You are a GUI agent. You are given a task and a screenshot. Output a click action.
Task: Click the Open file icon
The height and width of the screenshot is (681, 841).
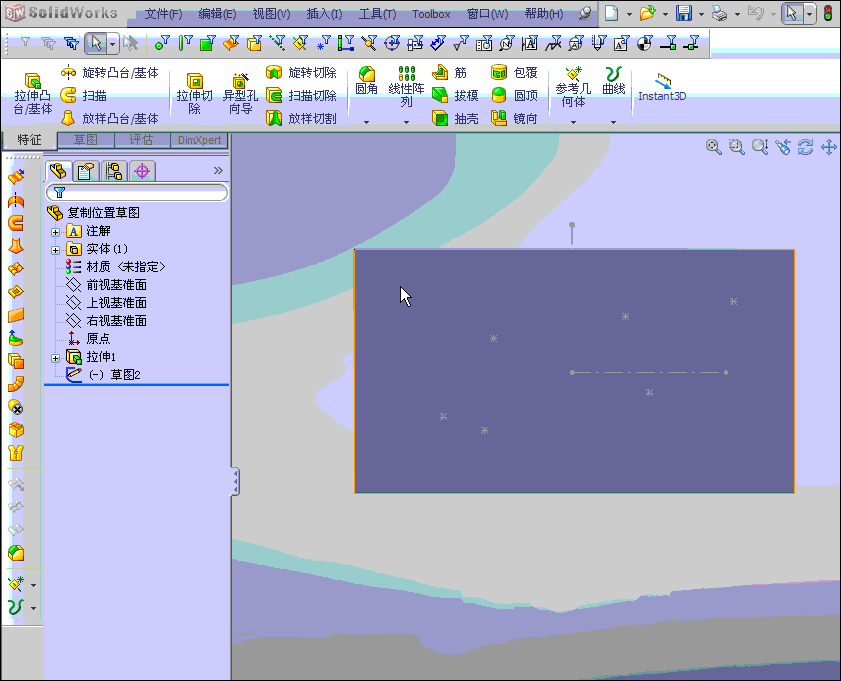647,13
